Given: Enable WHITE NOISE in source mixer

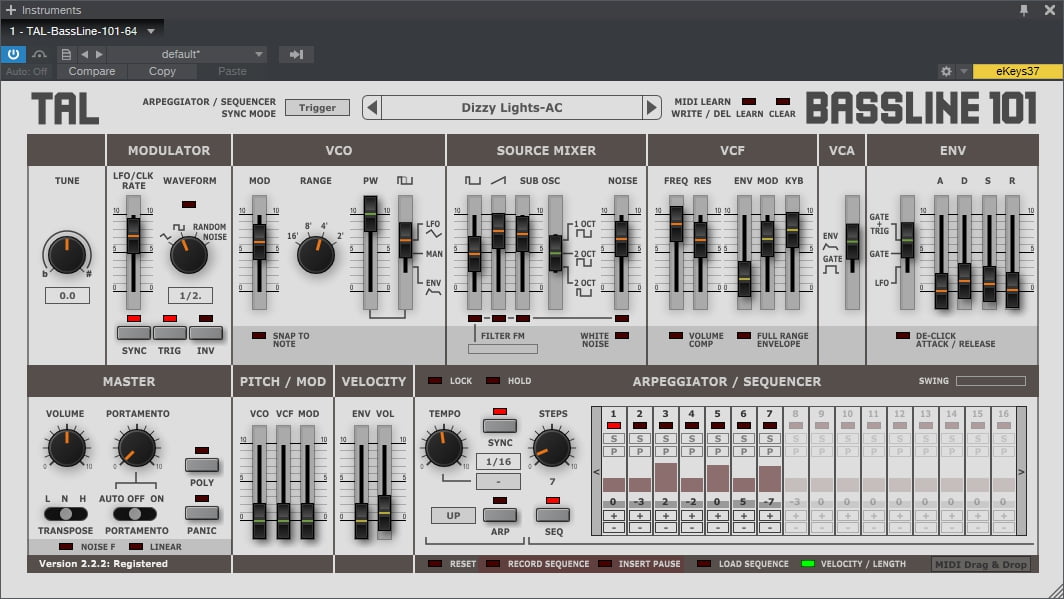Looking at the screenshot, I should click(622, 336).
